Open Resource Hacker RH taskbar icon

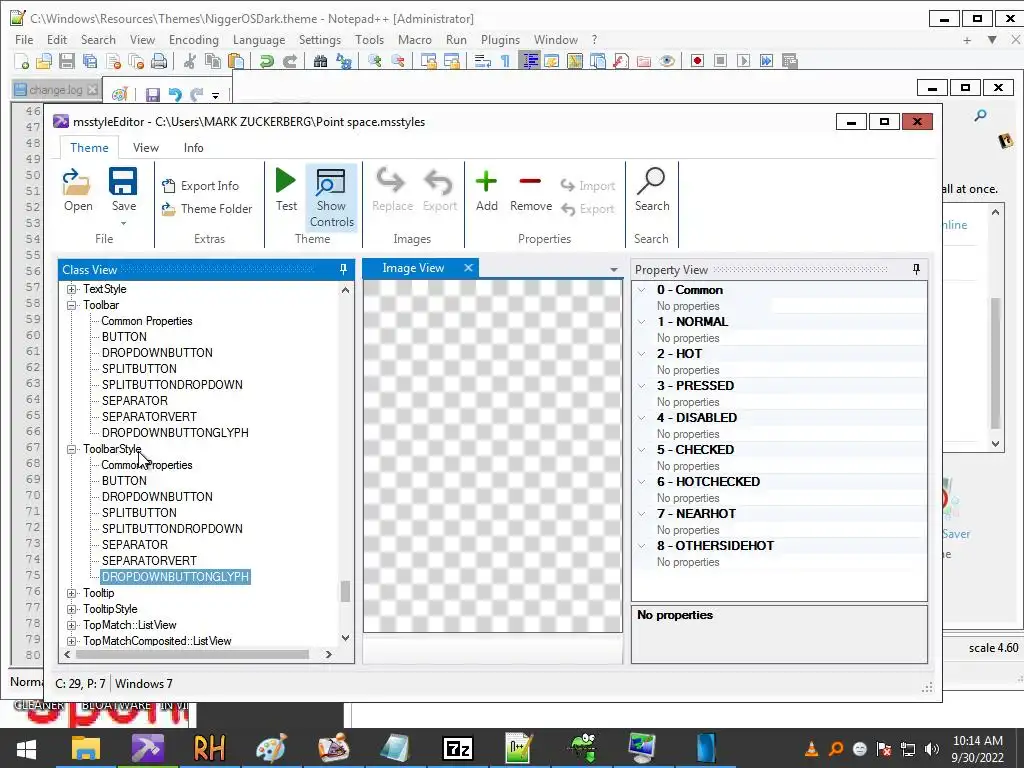click(x=209, y=748)
